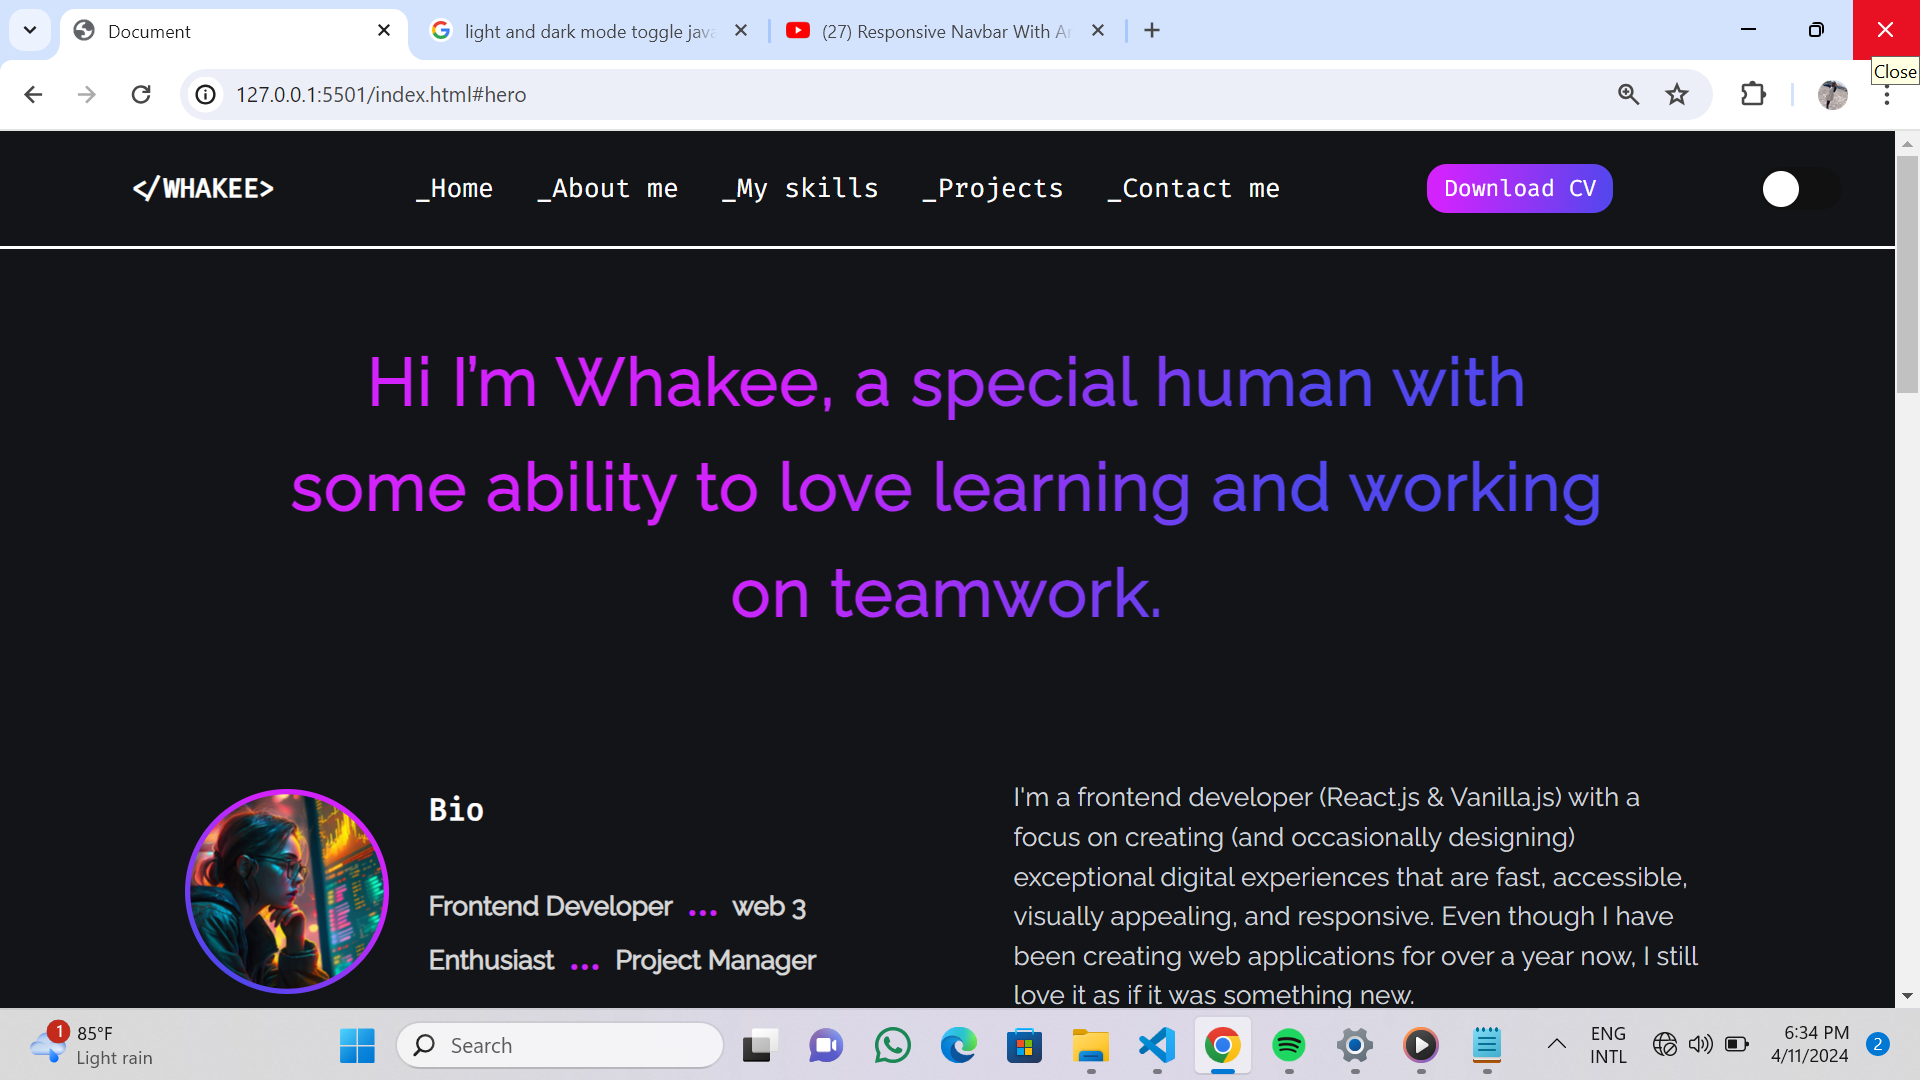Open the Chrome profile avatar
1920x1080 pixels.
coord(1833,95)
